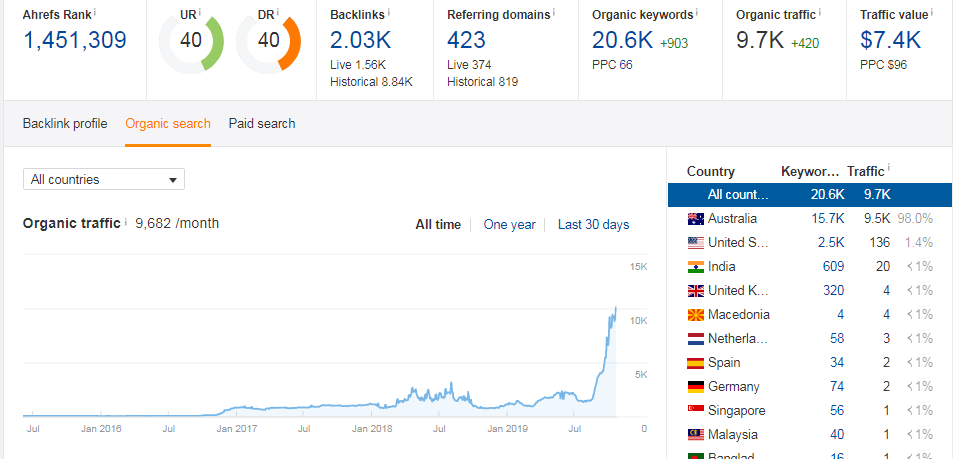Switch to the Paid search tab
967x459 pixels.
tap(261, 123)
